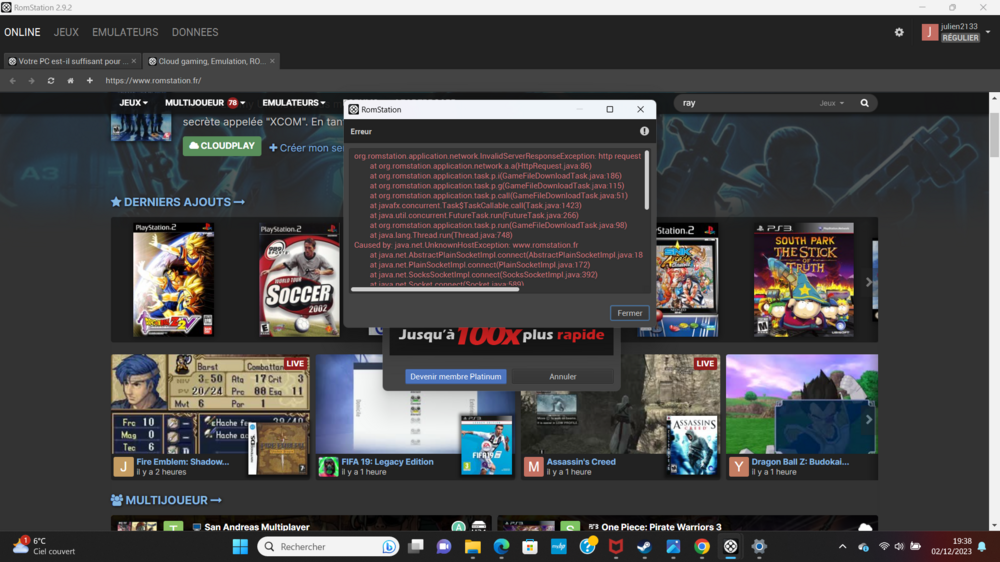Go to the browser home page icon
The height and width of the screenshot is (562, 1000).
(70, 81)
